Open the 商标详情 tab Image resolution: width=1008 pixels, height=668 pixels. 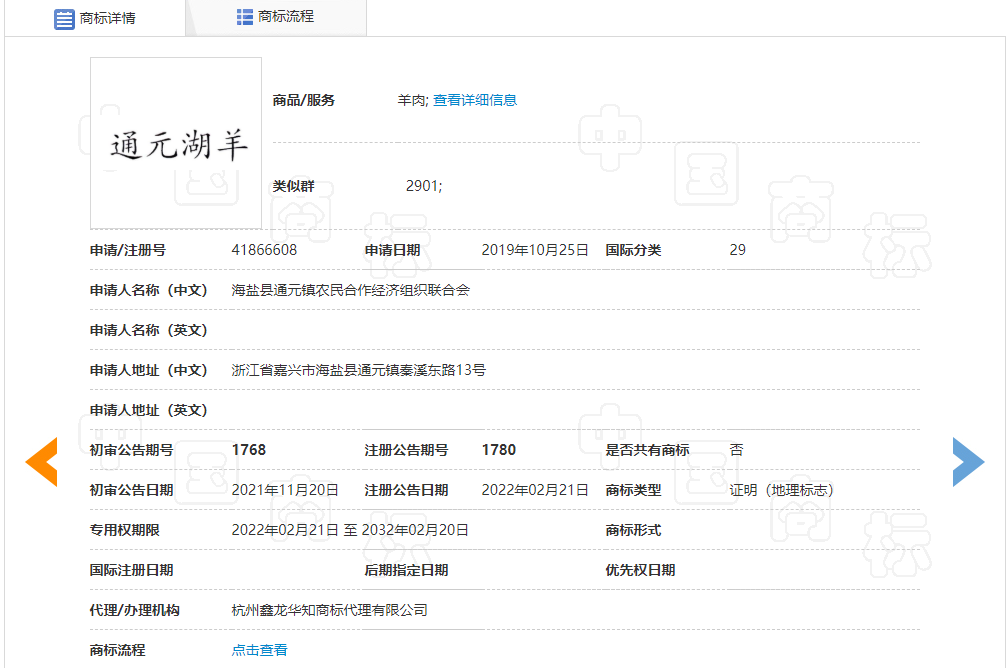[x=95, y=18]
